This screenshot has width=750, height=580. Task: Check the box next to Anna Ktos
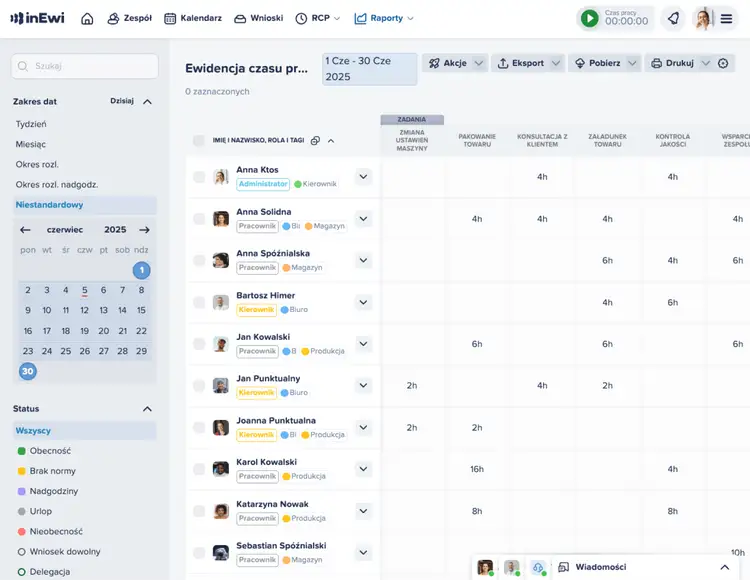pos(199,177)
